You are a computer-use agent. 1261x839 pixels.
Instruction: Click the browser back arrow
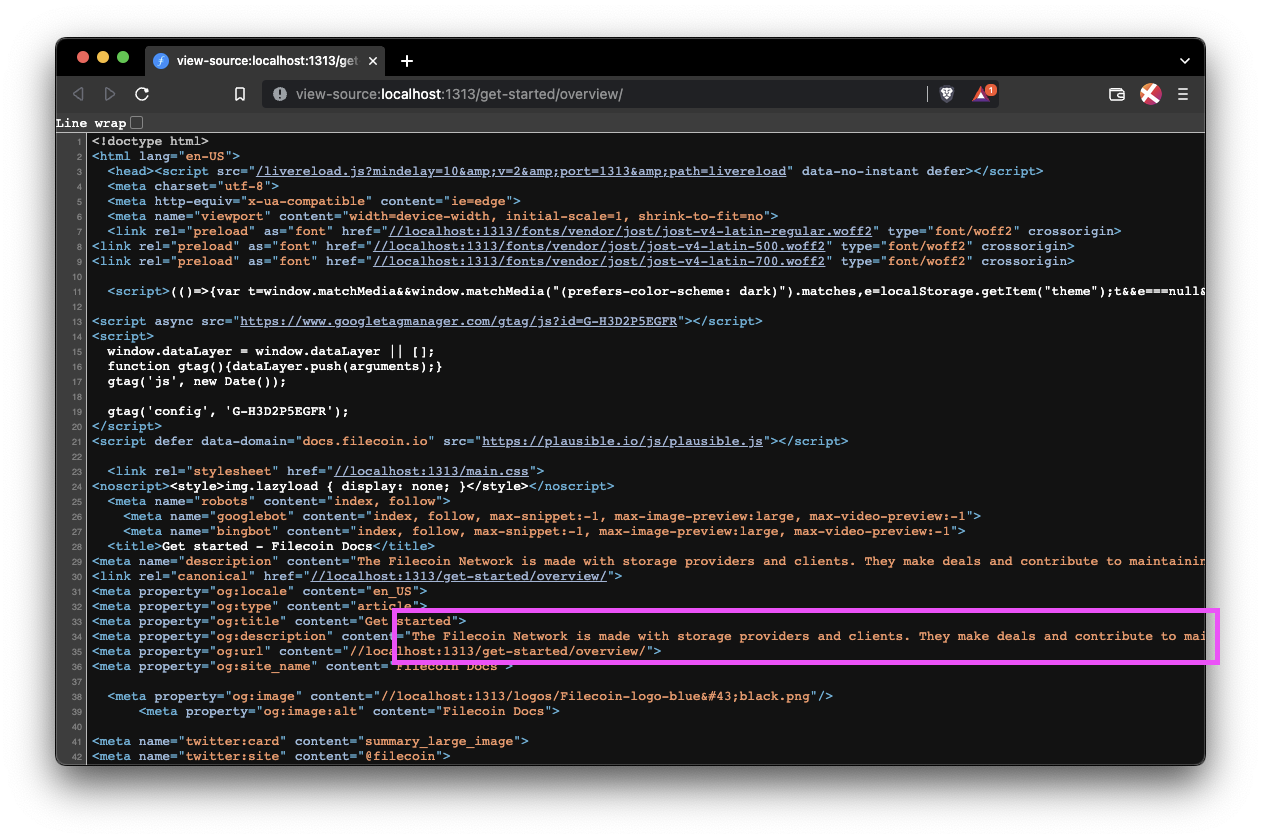[x=78, y=94]
